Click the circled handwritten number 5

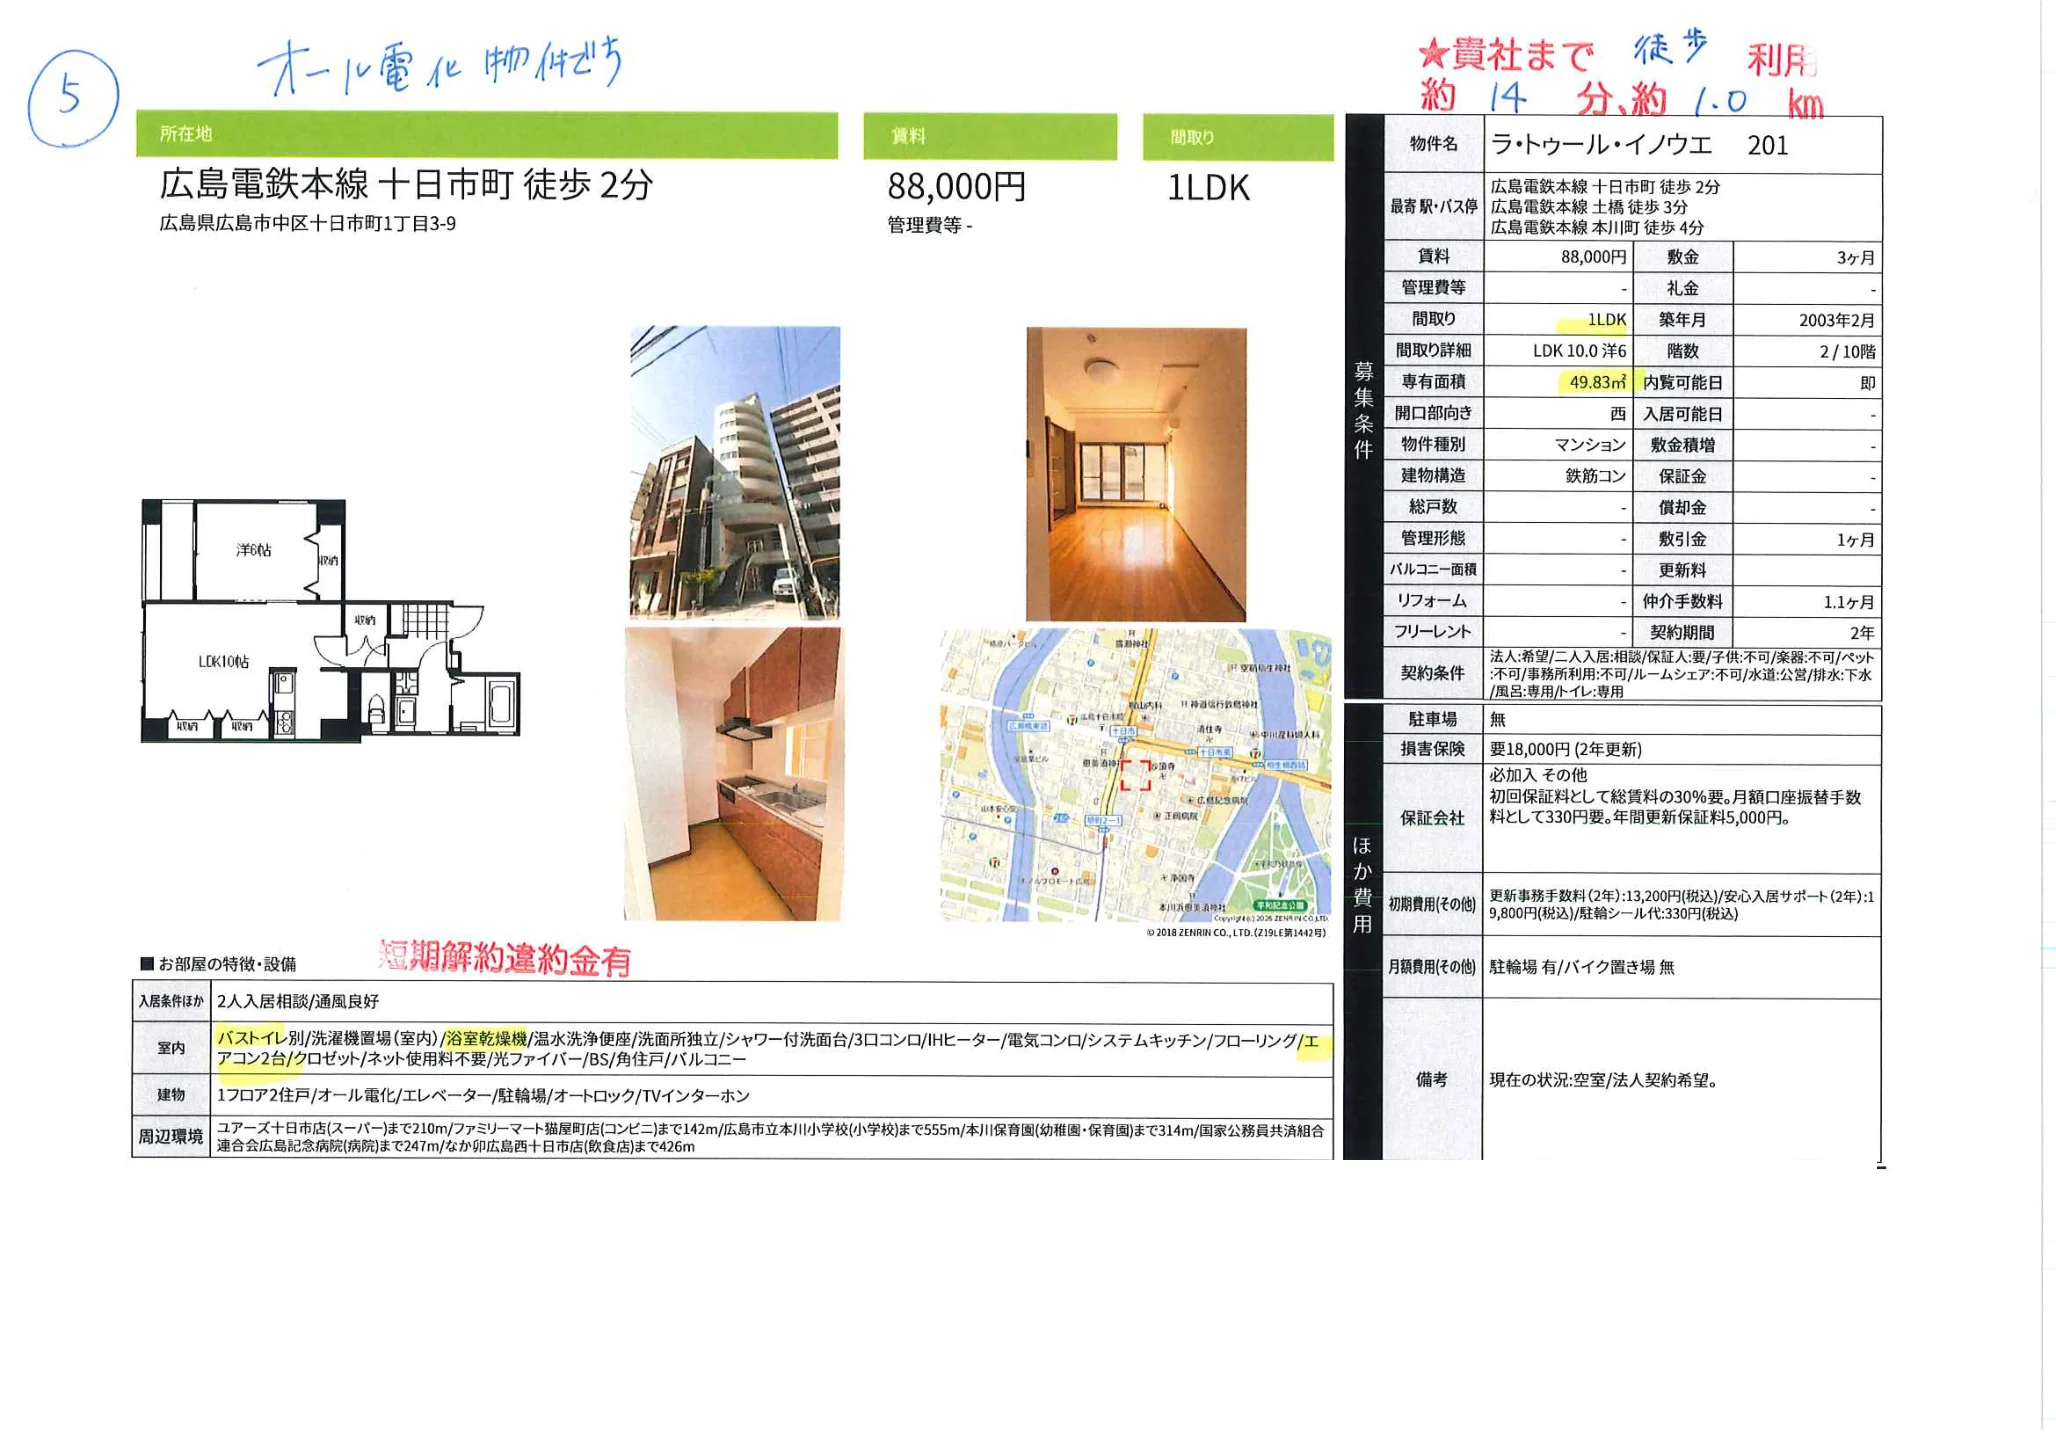[x=72, y=98]
